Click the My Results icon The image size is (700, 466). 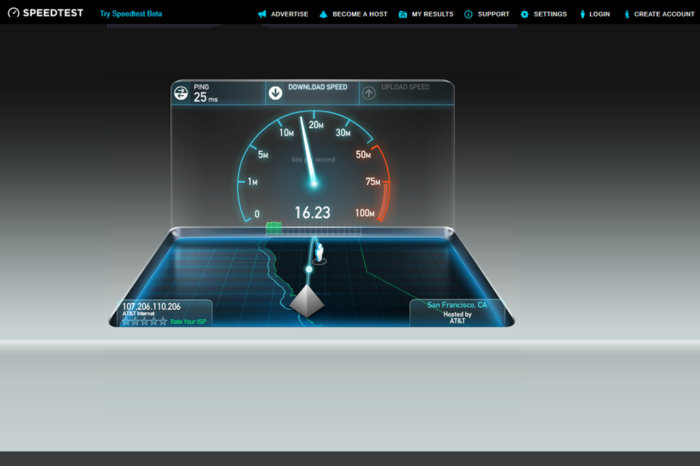[402, 15]
